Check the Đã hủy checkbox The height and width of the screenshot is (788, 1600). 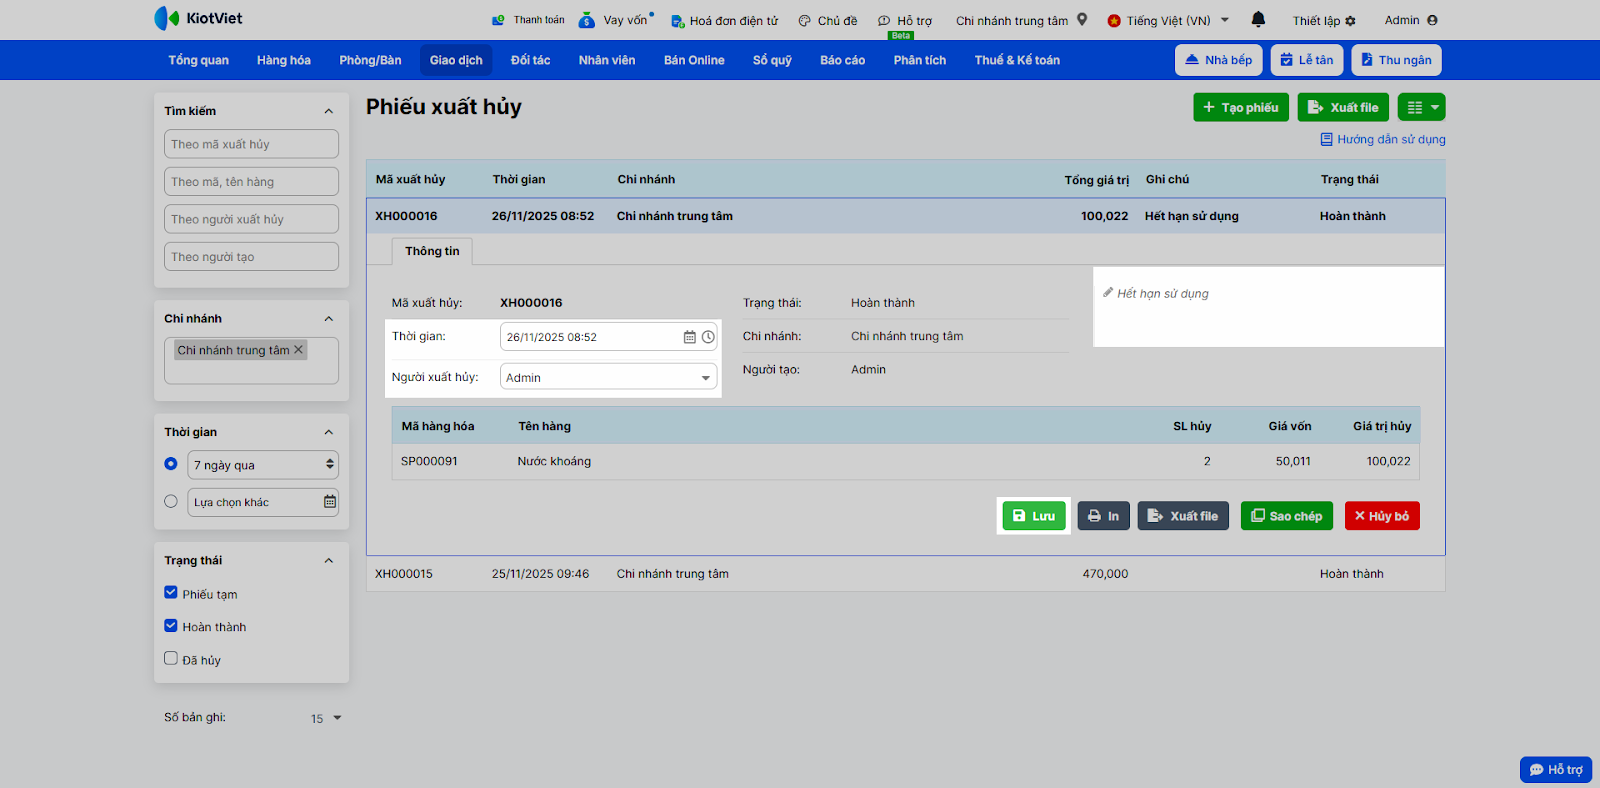pos(171,658)
